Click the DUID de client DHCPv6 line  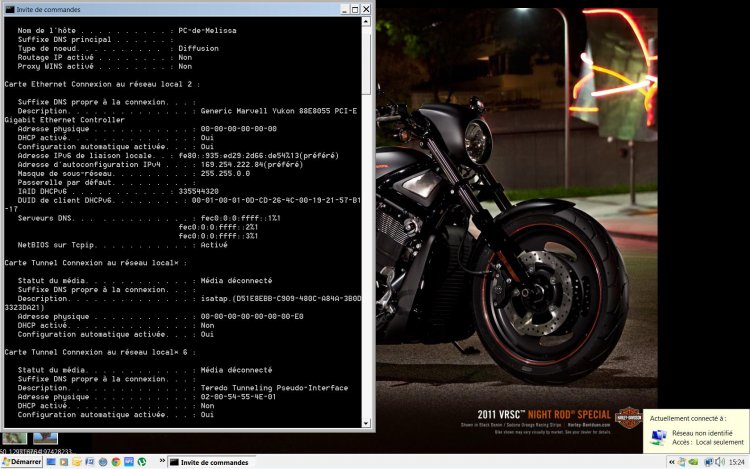pos(189,200)
